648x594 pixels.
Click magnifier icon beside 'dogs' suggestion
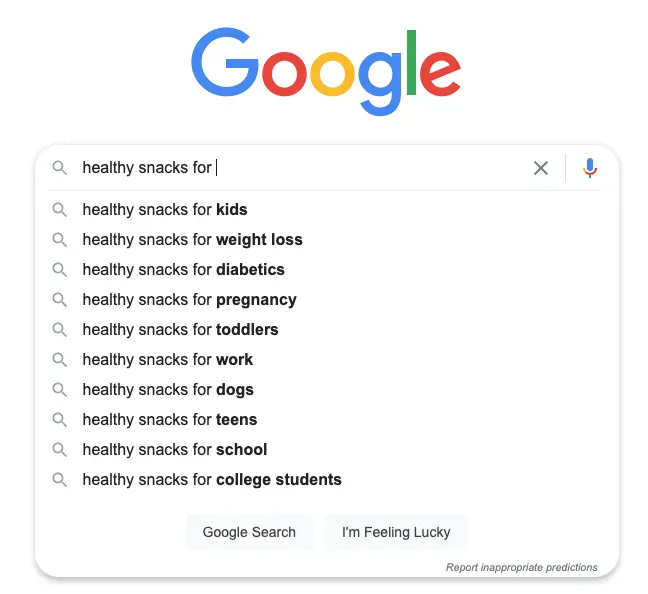click(60, 390)
